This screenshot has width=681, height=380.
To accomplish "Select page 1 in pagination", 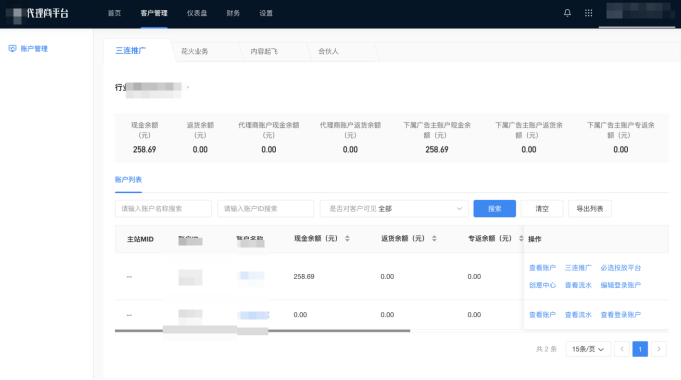I will point(640,349).
